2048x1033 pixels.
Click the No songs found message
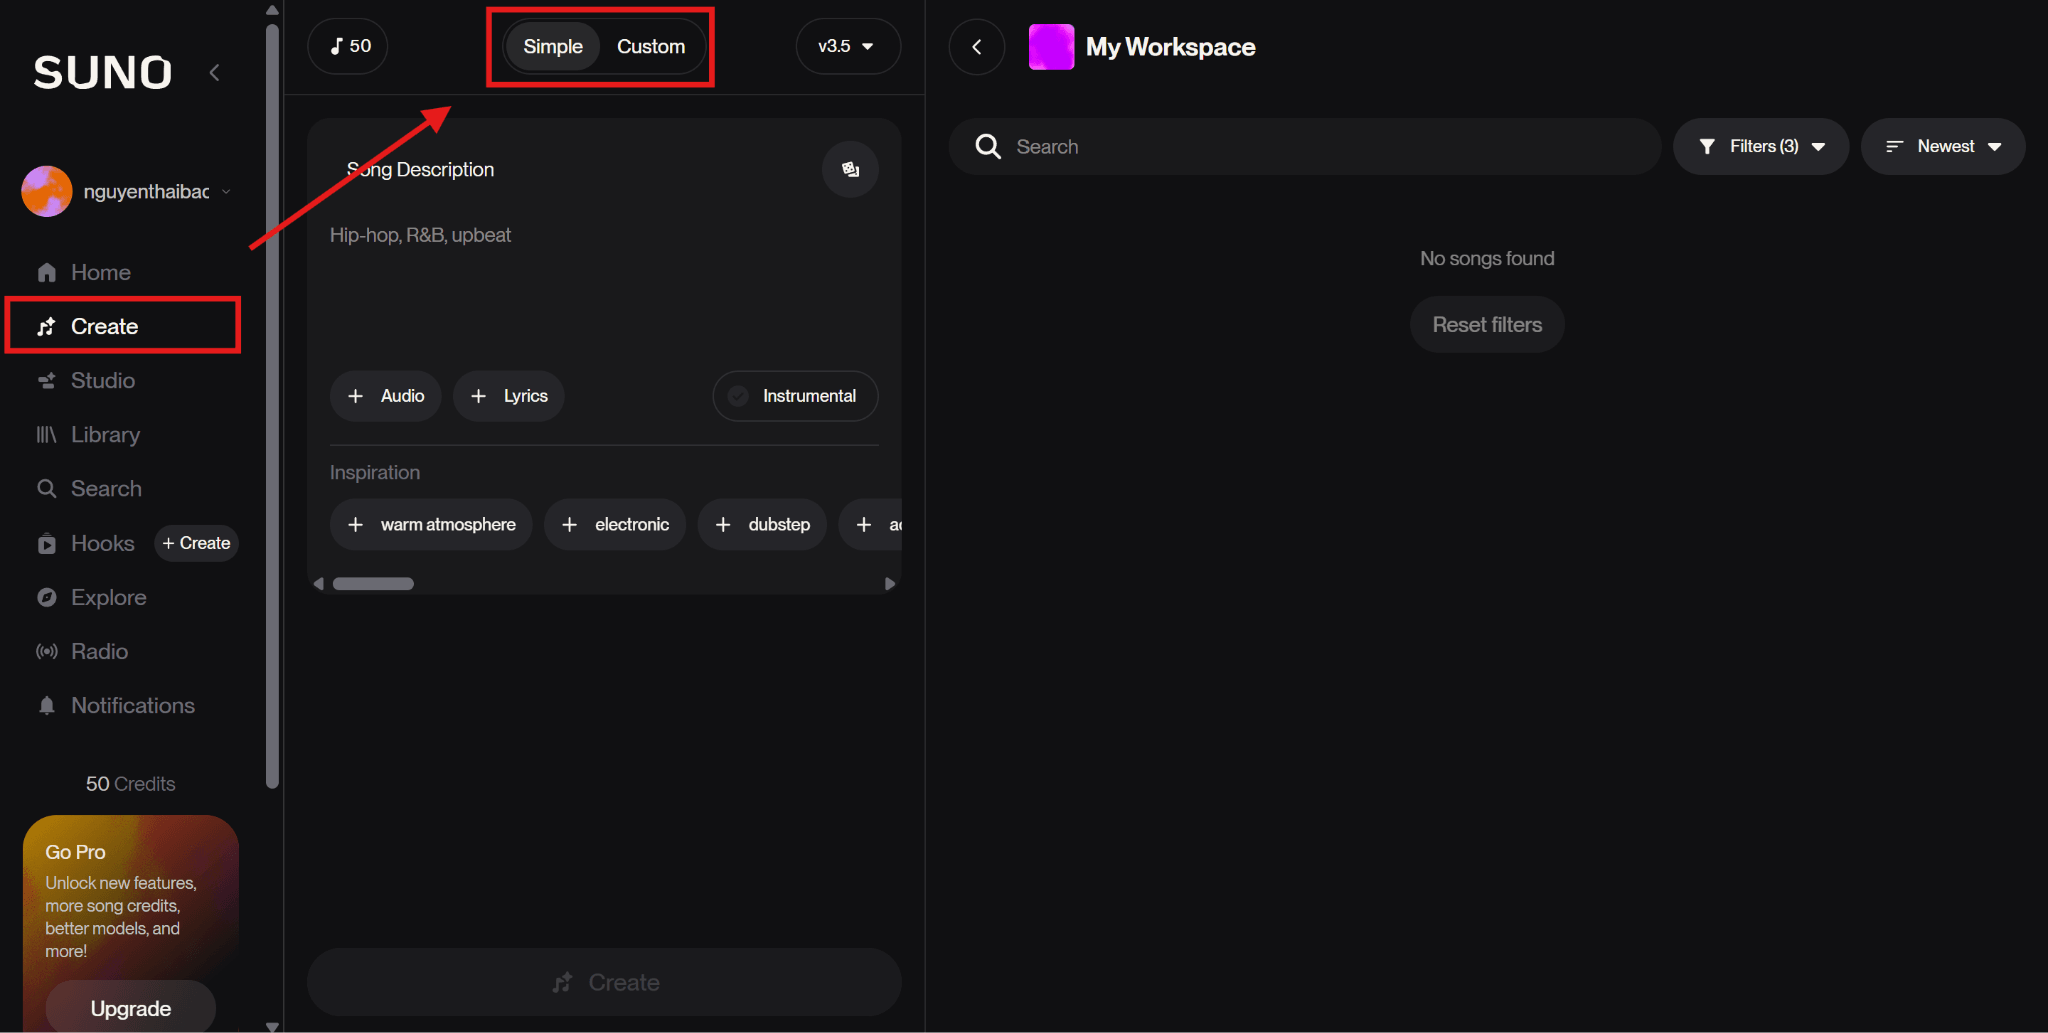point(1487,258)
